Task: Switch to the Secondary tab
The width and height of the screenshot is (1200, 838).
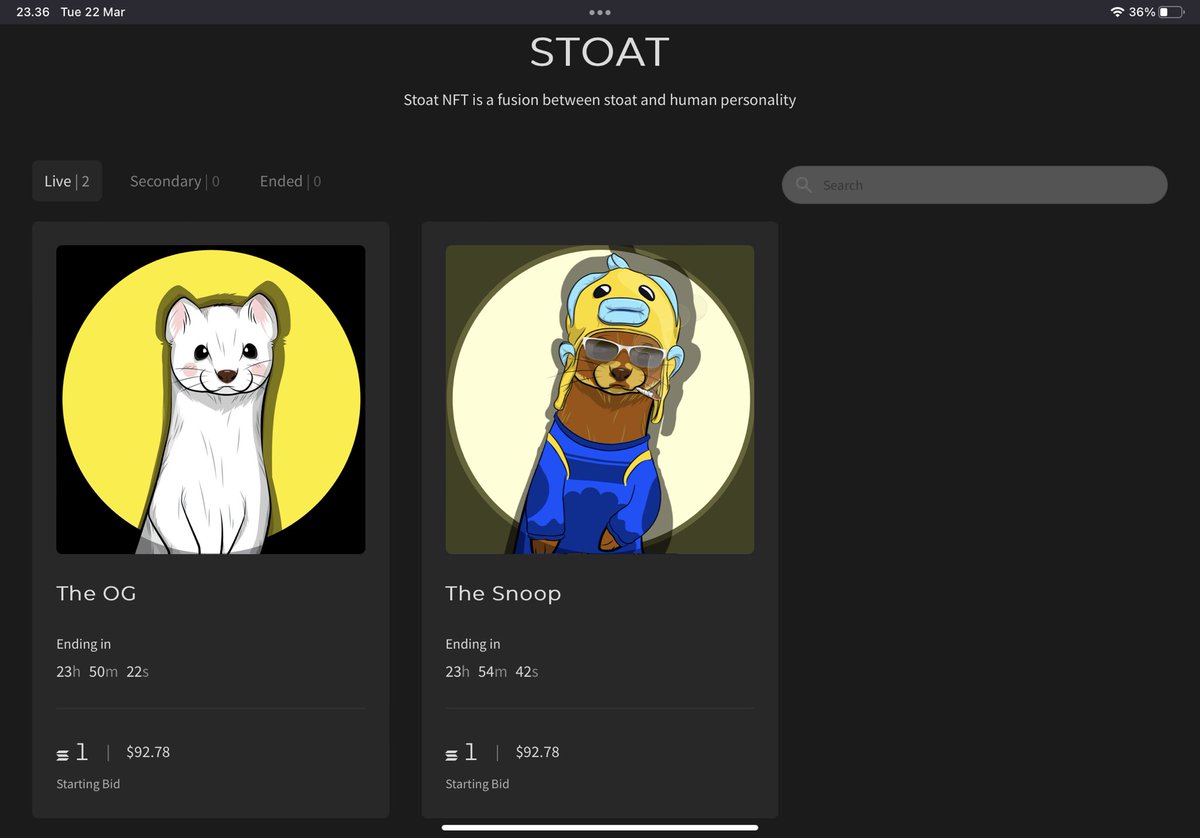Action: pyautogui.click(x=175, y=181)
